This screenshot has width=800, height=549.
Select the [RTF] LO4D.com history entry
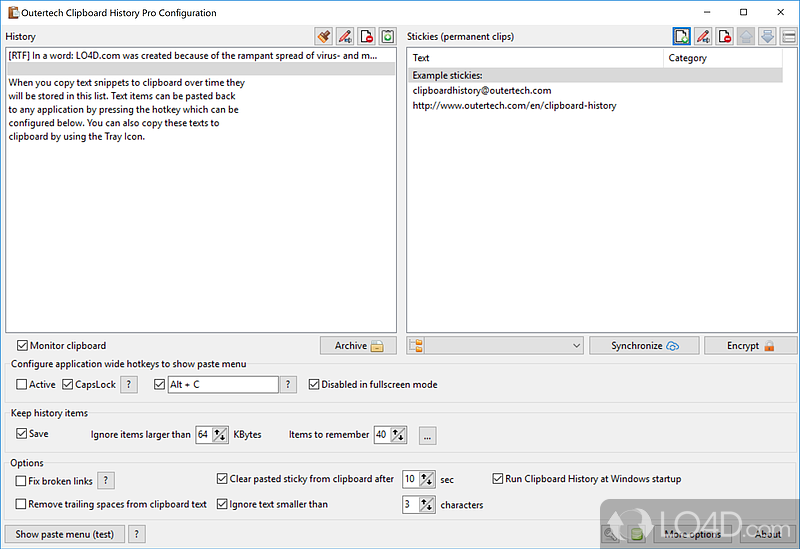point(201,56)
